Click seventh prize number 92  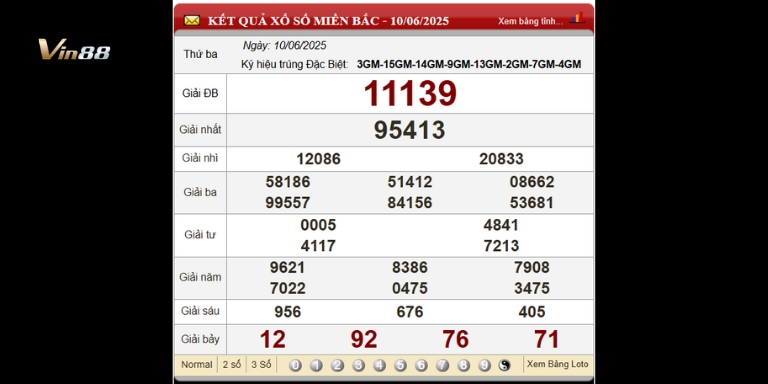364,339
